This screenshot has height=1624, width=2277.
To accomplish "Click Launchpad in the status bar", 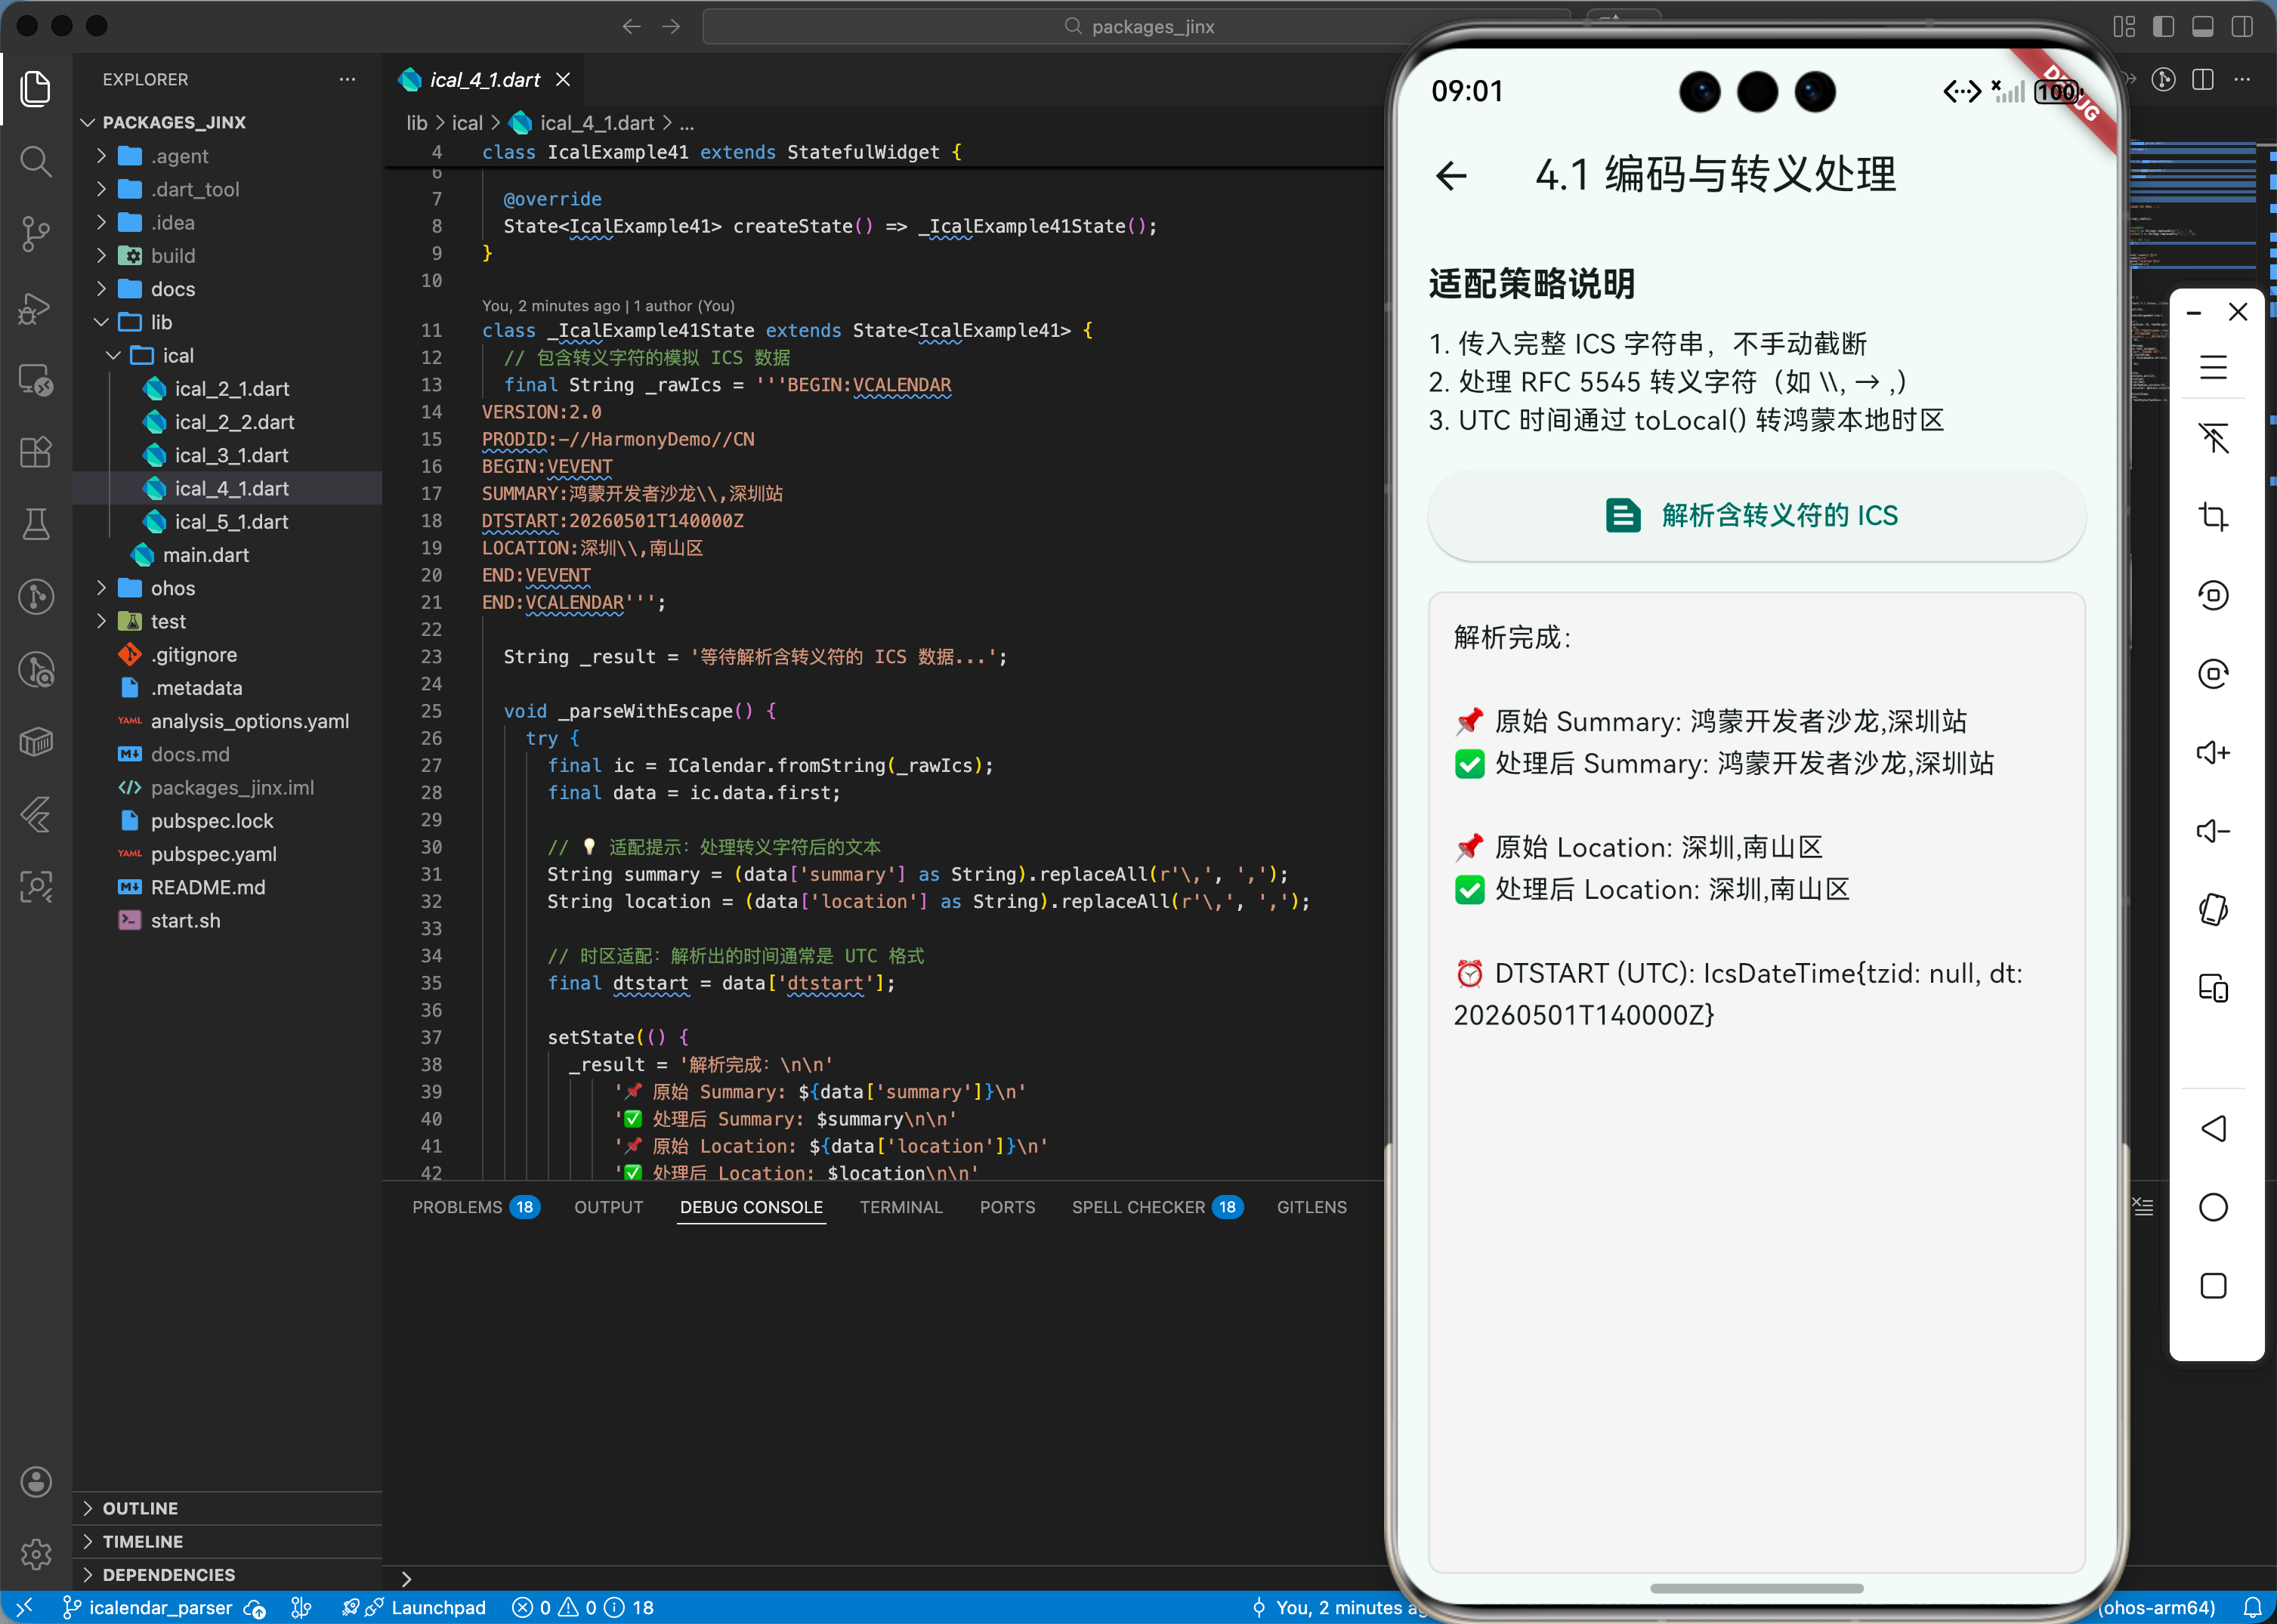I will coord(440,1607).
